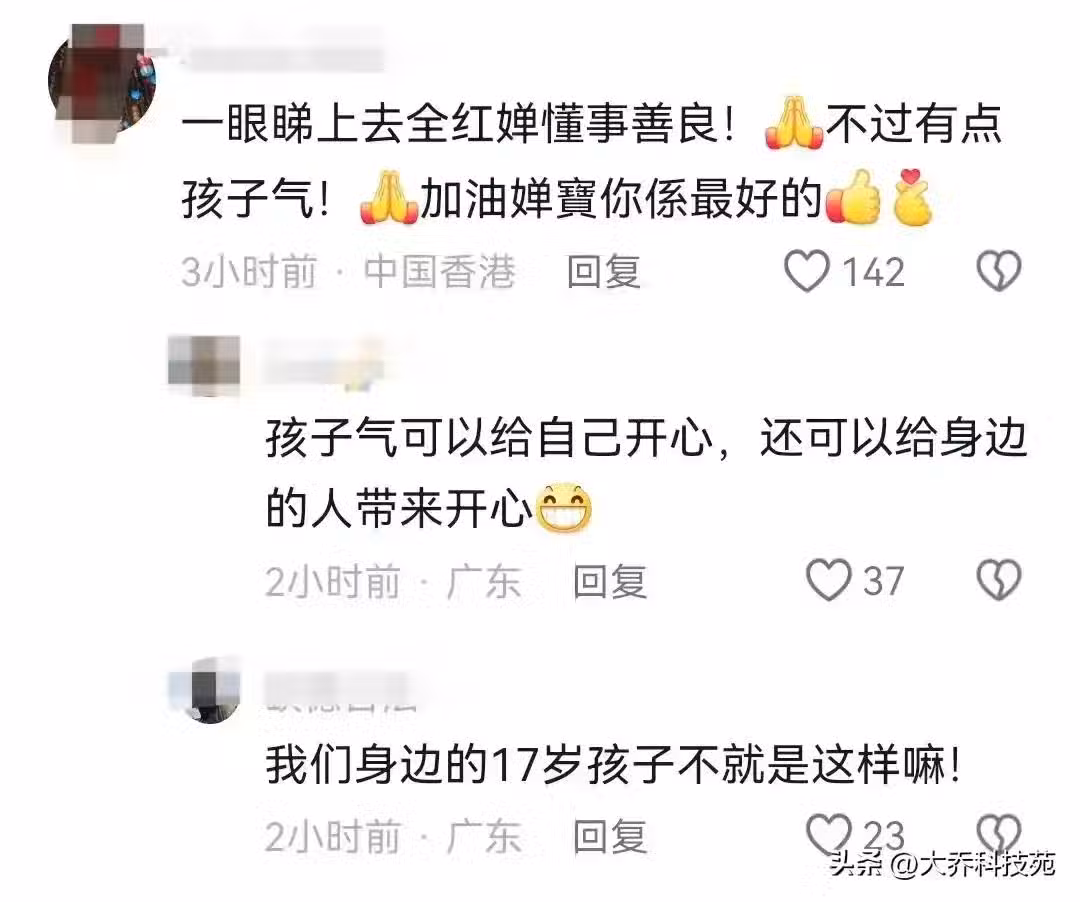The image size is (1080, 902).
Task: Tap broken heart on the 37-likes reply
Action: 999,580
